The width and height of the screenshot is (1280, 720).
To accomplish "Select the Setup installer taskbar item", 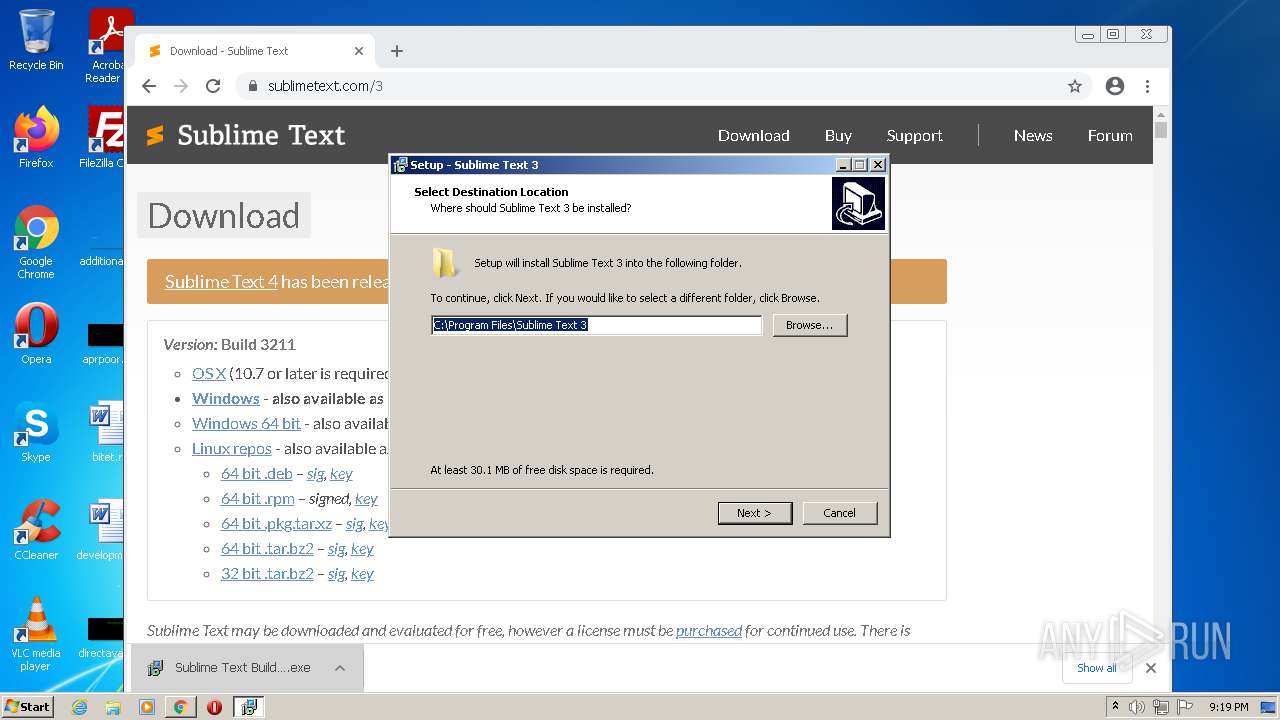I will [248, 707].
